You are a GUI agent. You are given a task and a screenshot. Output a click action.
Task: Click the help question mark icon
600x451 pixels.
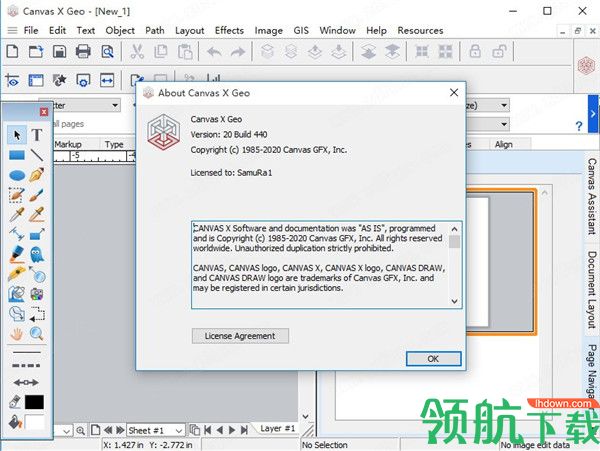(x=579, y=126)
